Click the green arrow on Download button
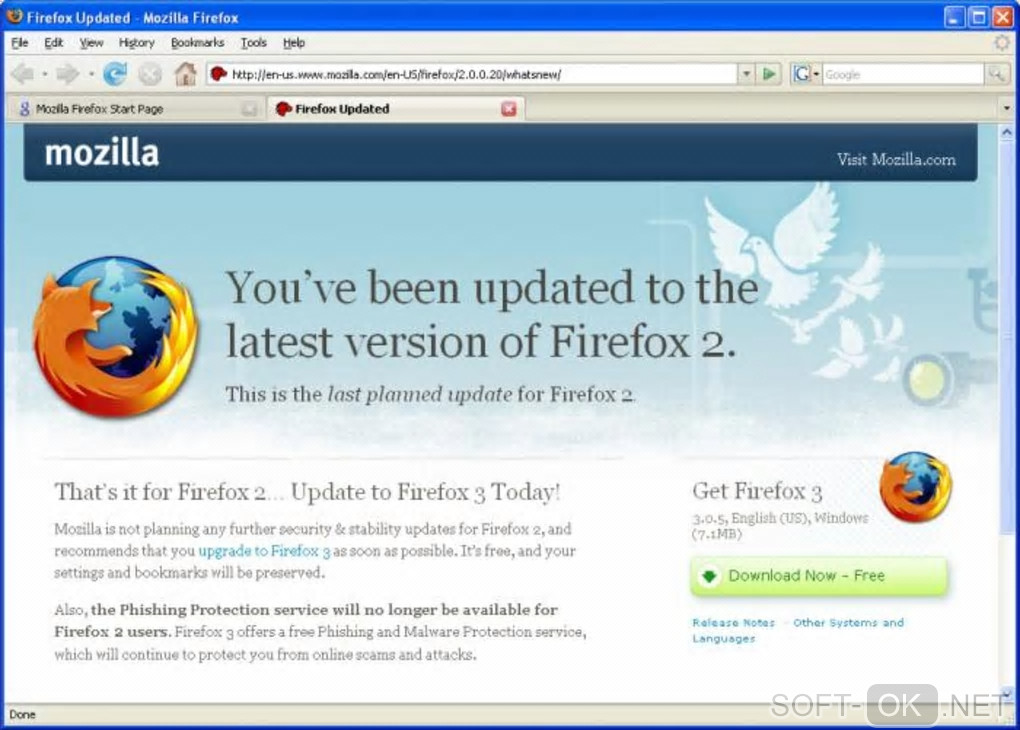The width and height of the screenshot is (1020, 730). point(709,576)
